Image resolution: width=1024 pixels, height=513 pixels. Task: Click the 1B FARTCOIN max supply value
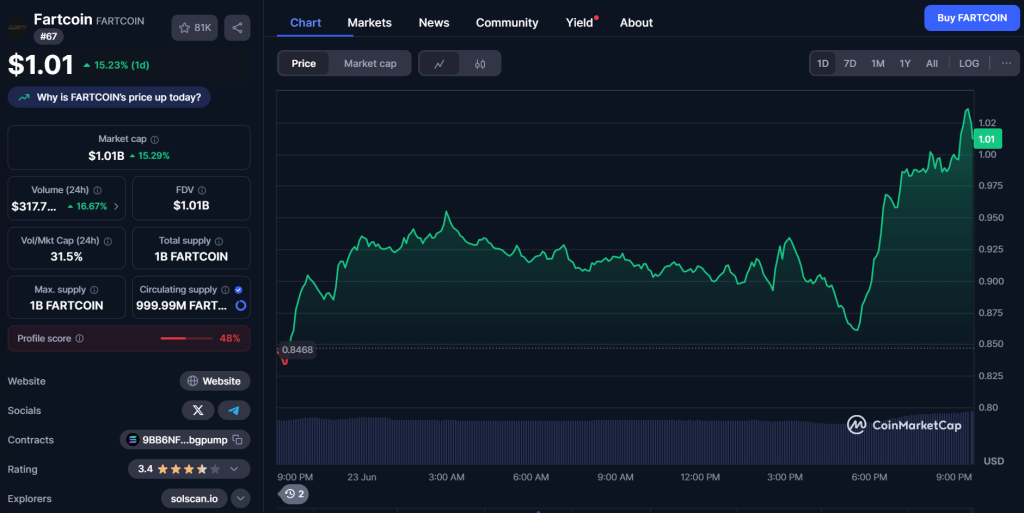coord(67,305)
